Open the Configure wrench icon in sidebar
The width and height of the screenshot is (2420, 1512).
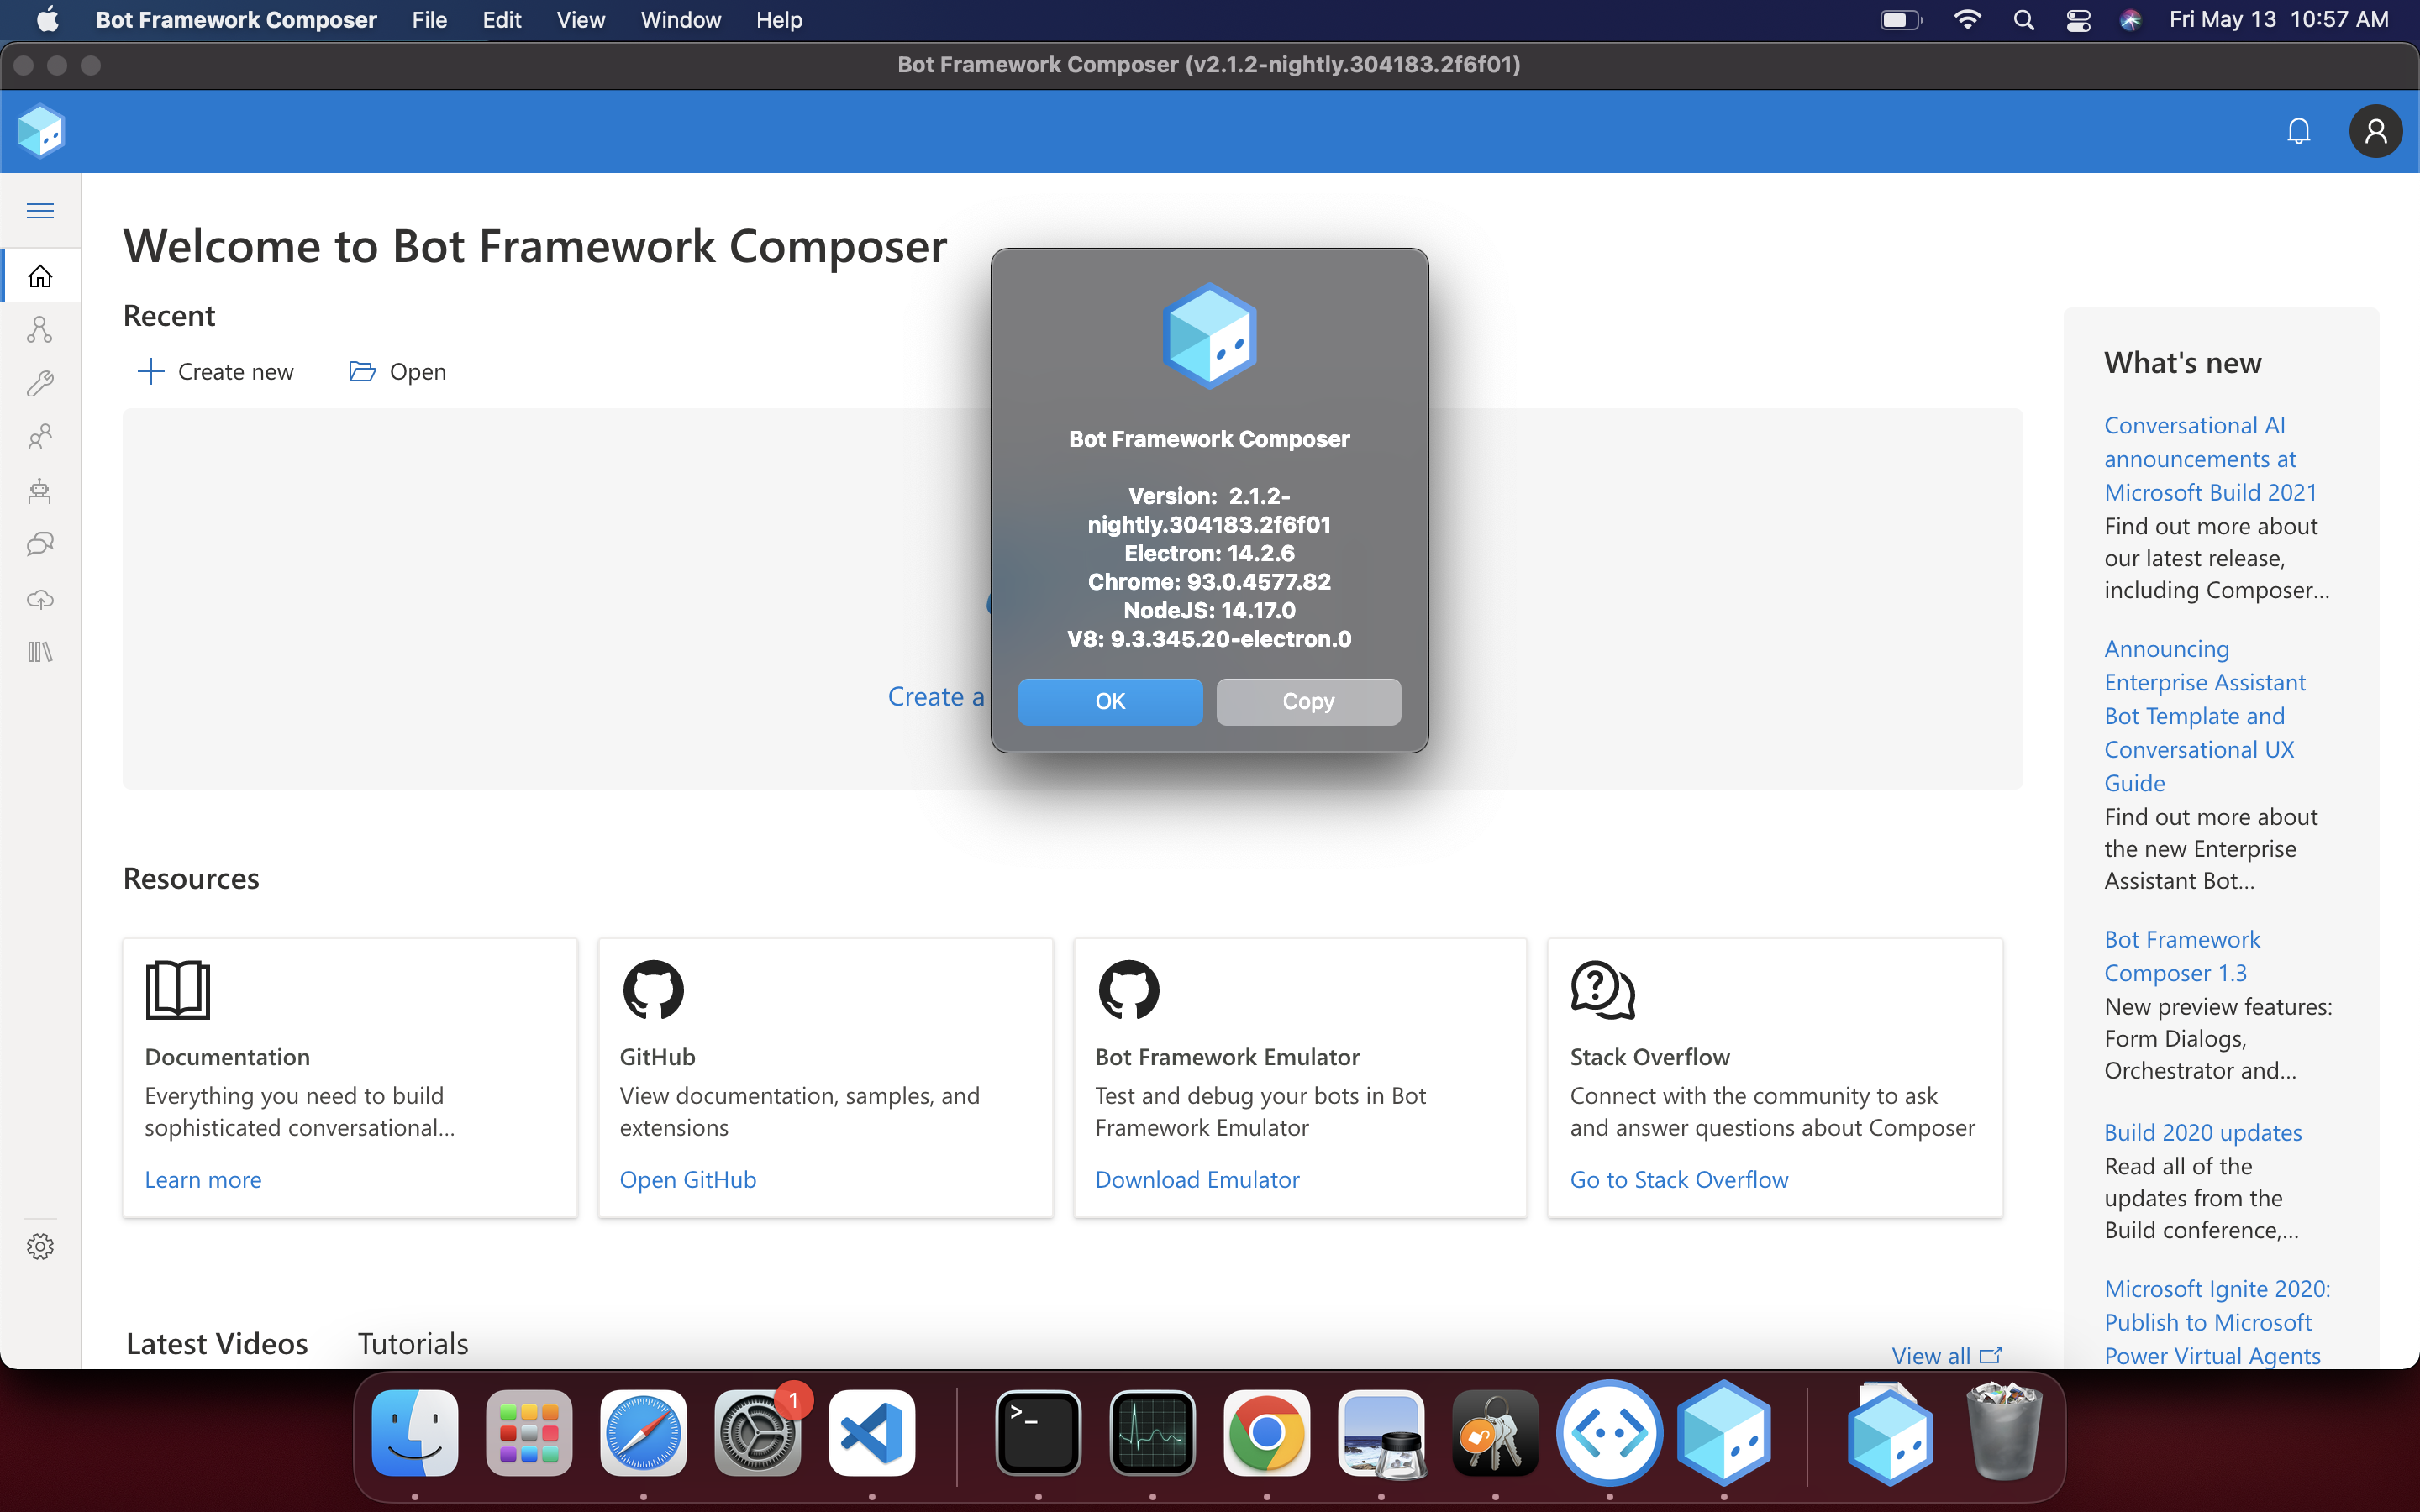tap(40, 384)
